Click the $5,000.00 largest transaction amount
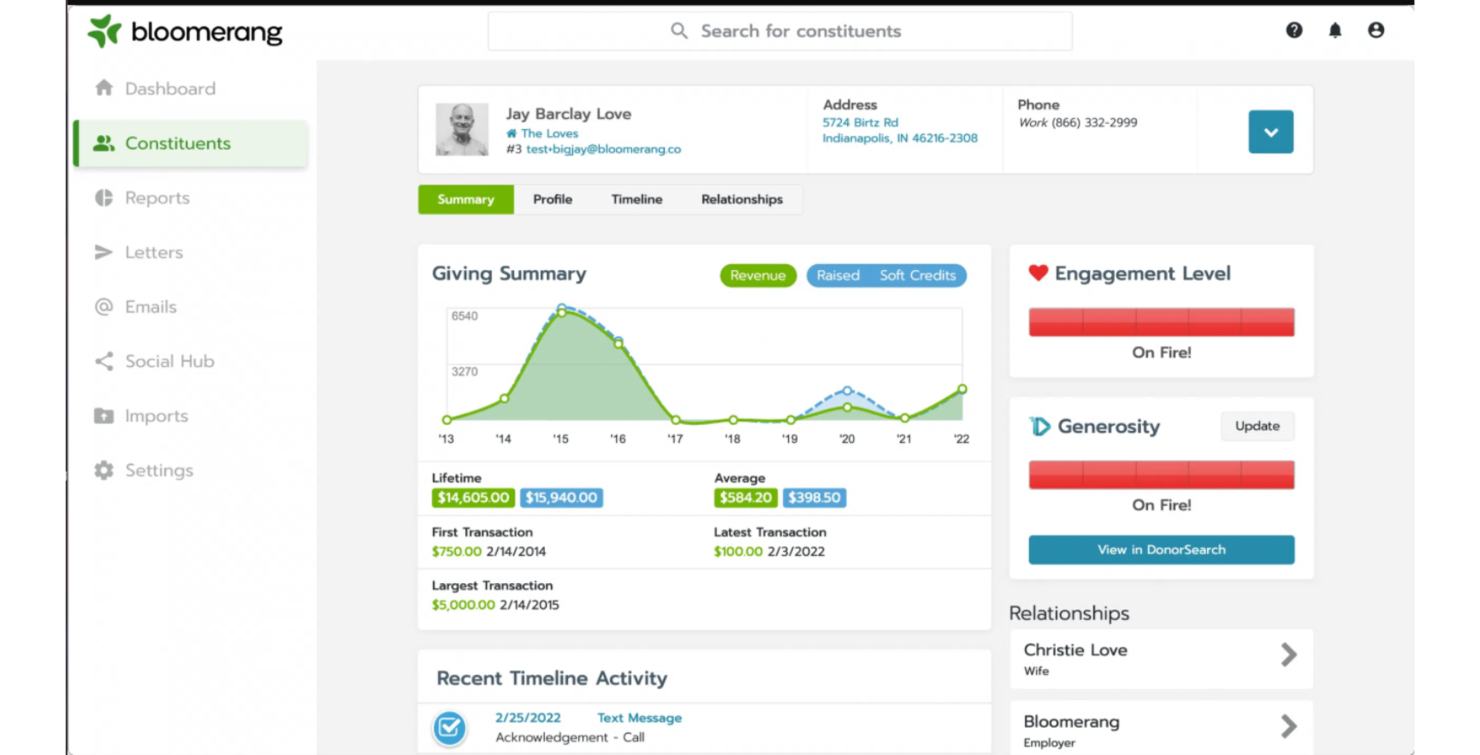The image size is (1480, 755). [x=463, y=605]
